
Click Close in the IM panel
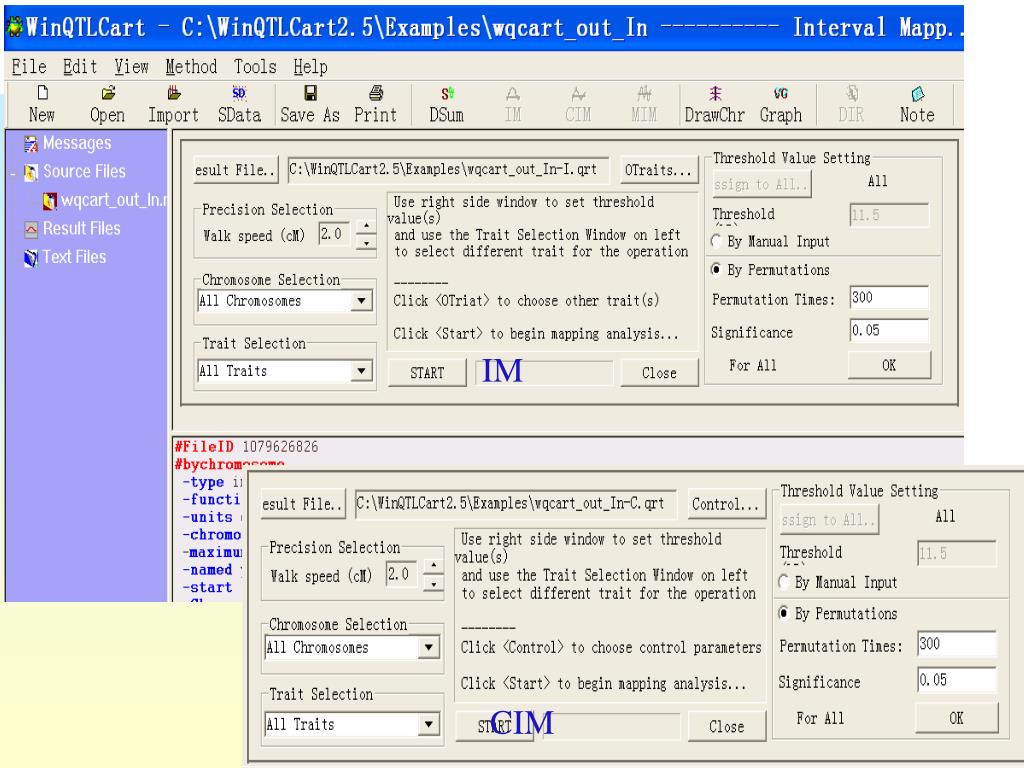point(659,373)
